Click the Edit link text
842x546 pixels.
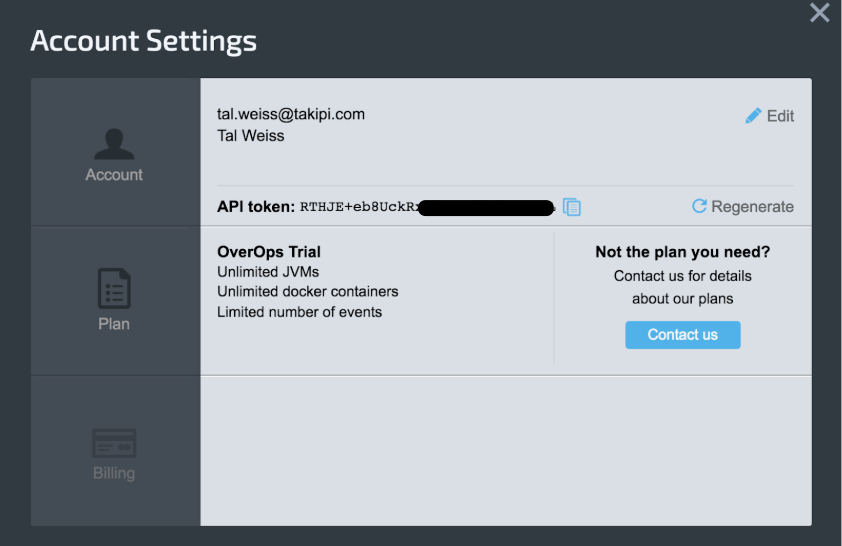point(780,116)
